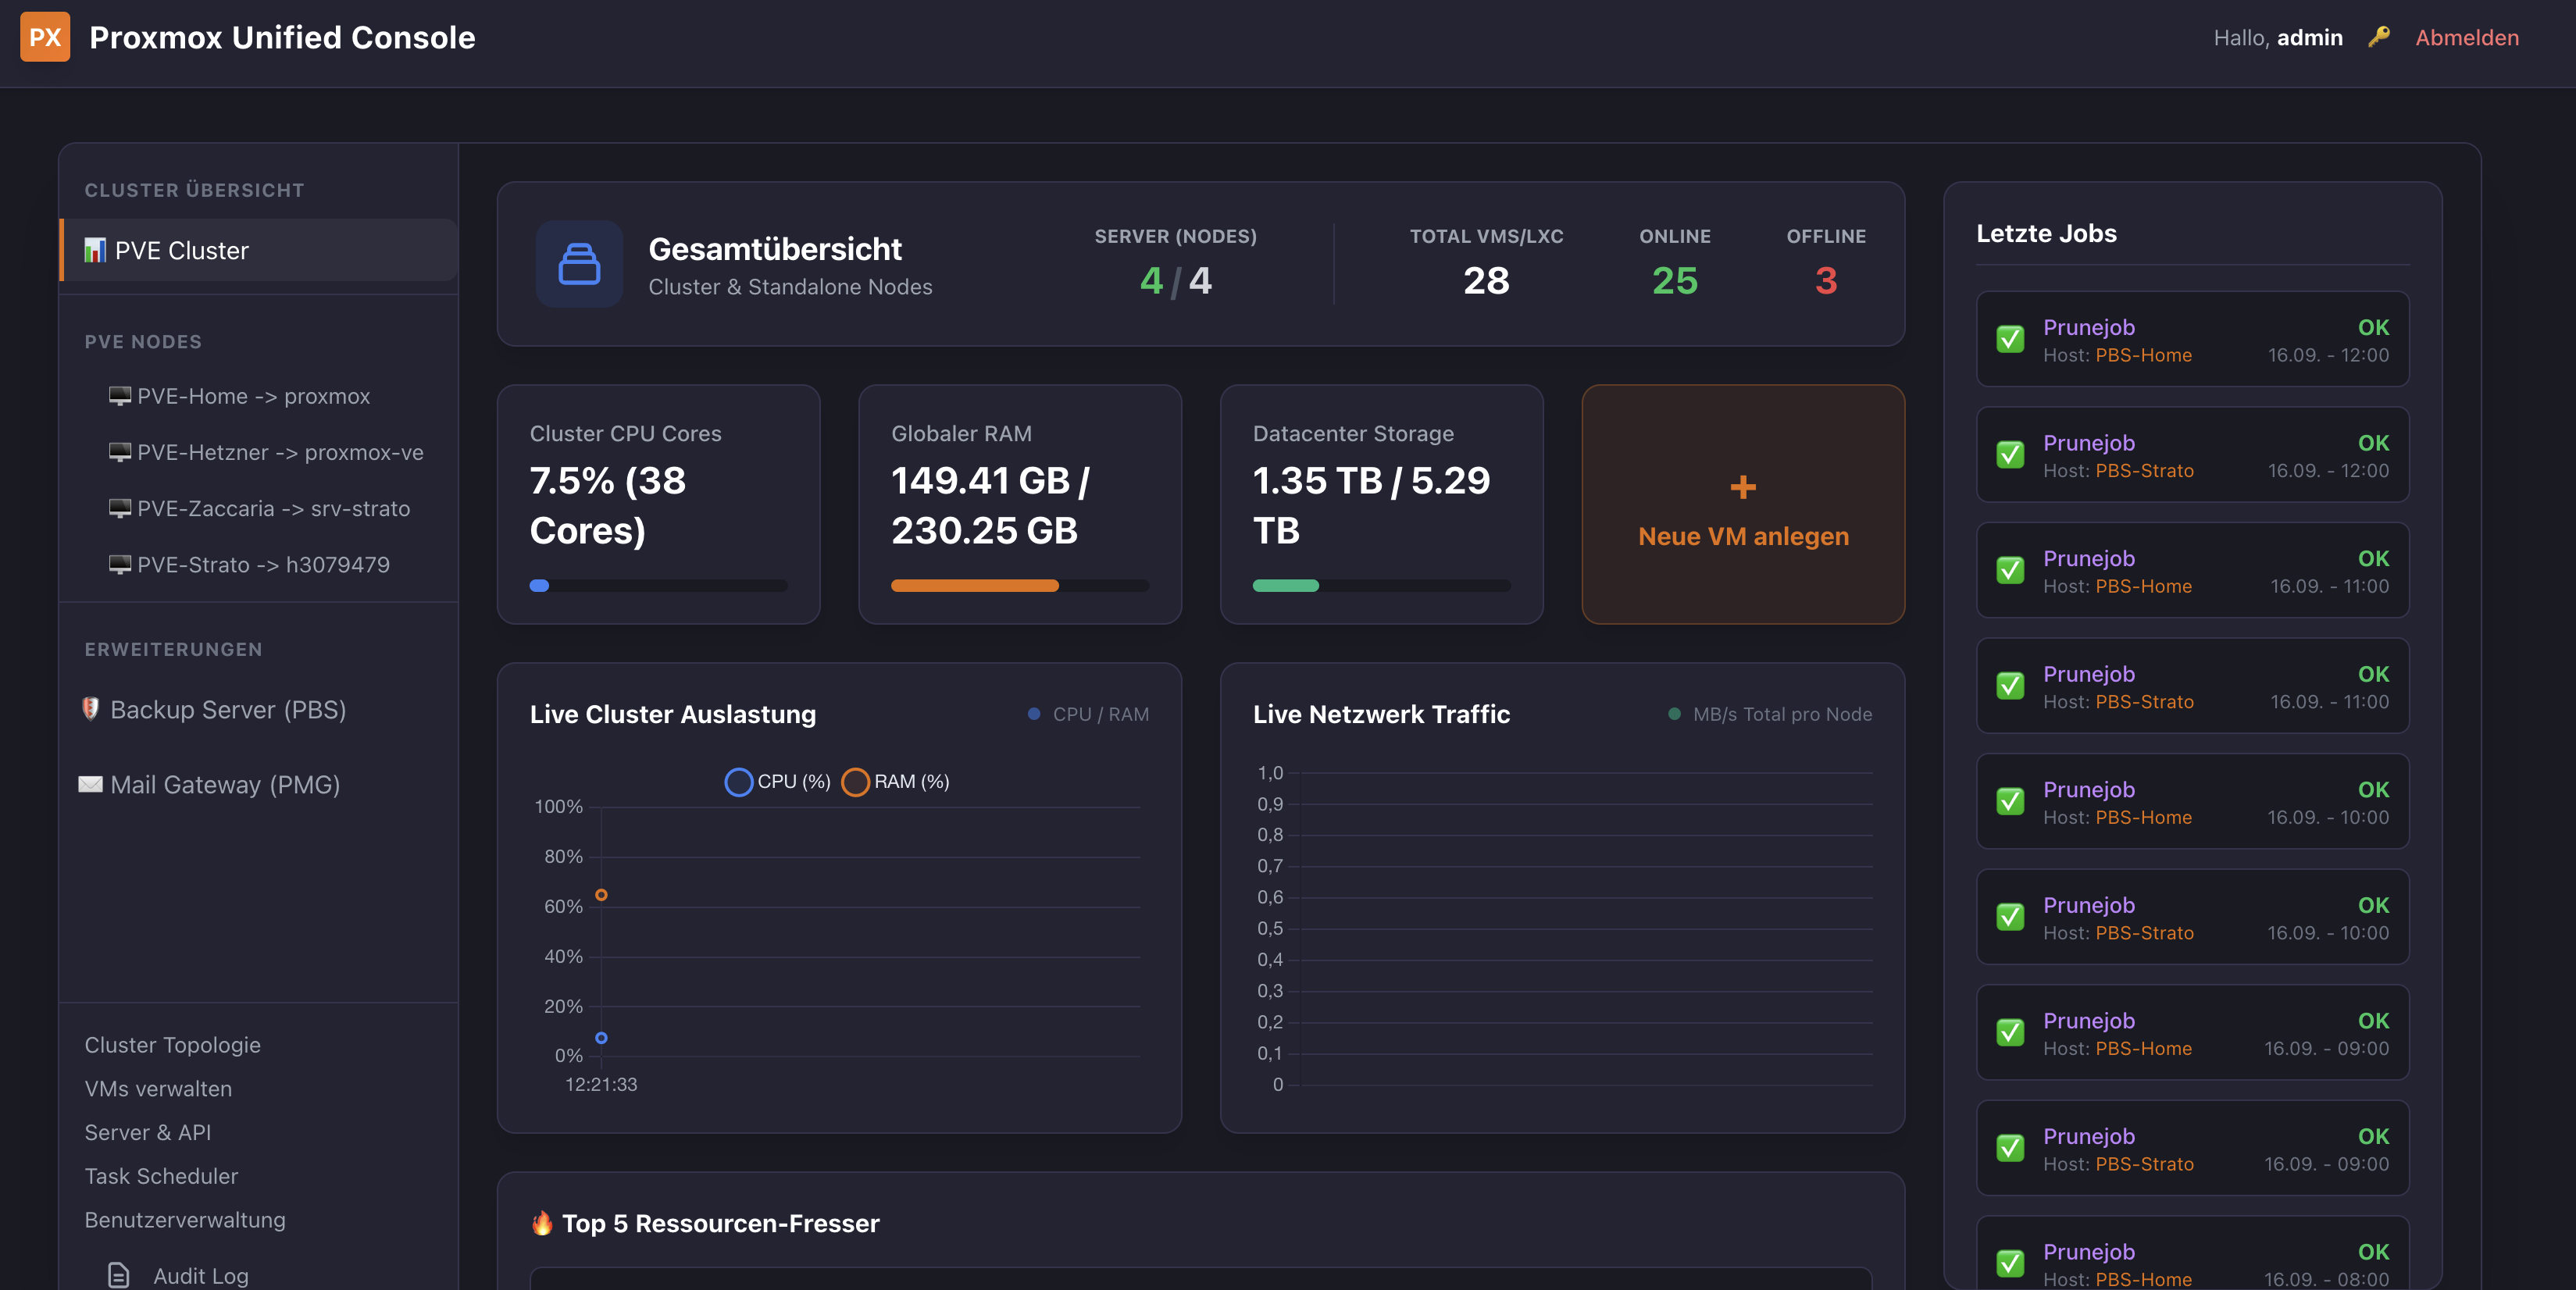Open Benutzerverwaltung page
2576x1290 pixels.
pyautogui.click(x=185, y=1220)
